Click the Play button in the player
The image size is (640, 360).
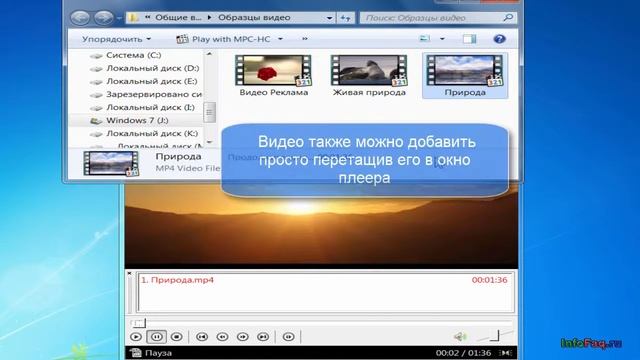(136, 337)
